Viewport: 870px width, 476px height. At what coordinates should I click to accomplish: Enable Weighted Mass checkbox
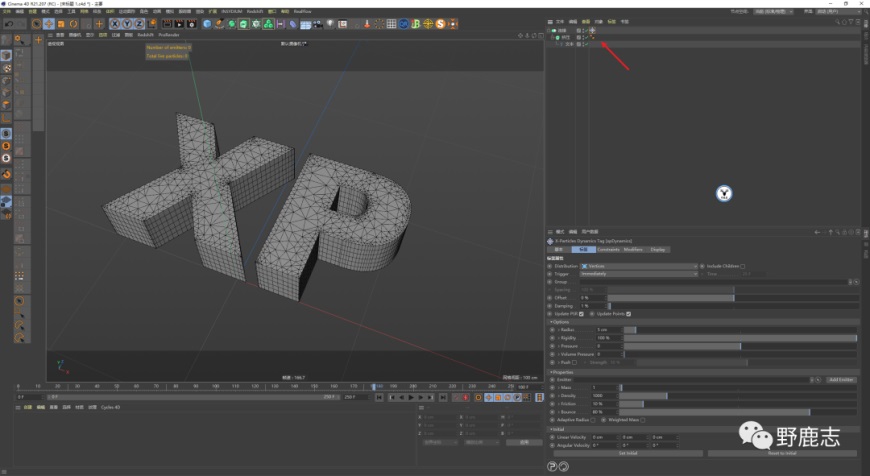pyautogui.click(x=643, y=420)
